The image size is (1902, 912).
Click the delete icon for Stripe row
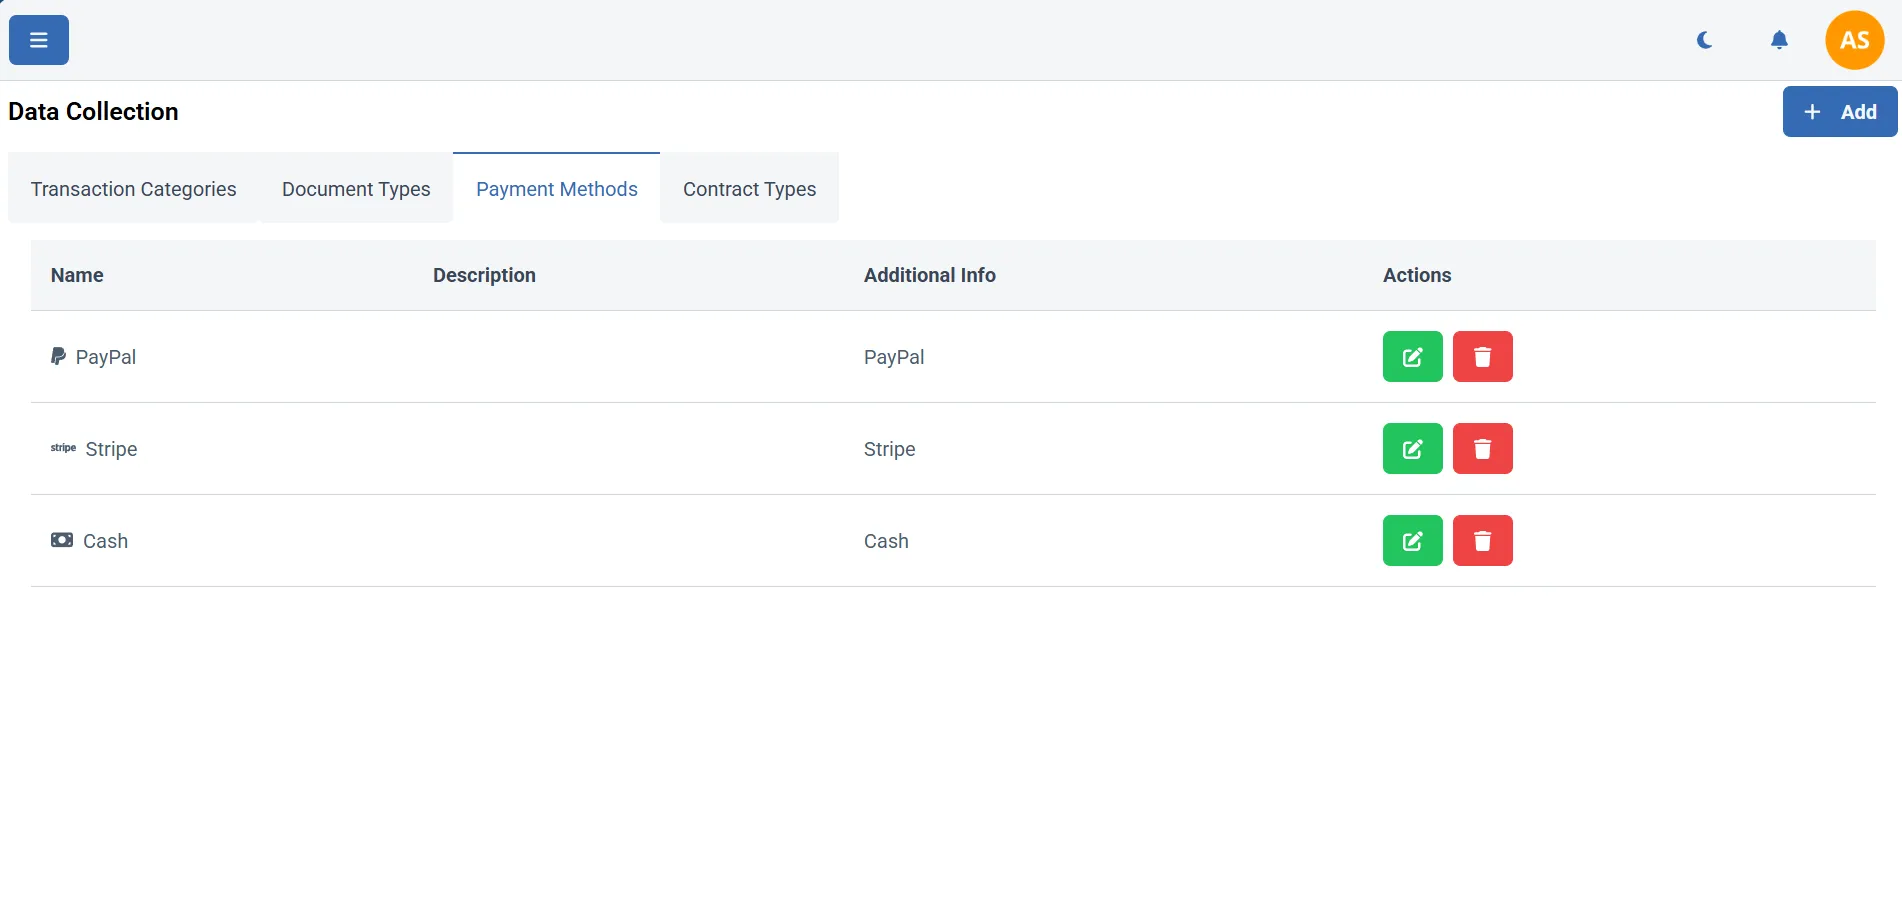[1482, 448]
